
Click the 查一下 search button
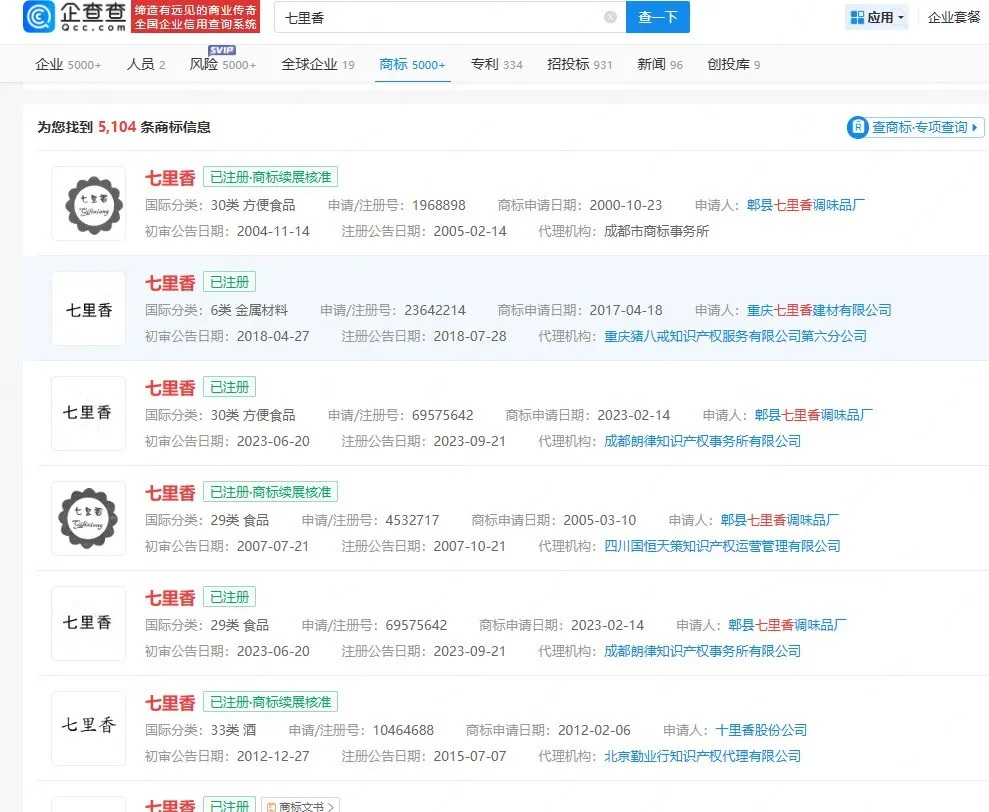(657, 17)
